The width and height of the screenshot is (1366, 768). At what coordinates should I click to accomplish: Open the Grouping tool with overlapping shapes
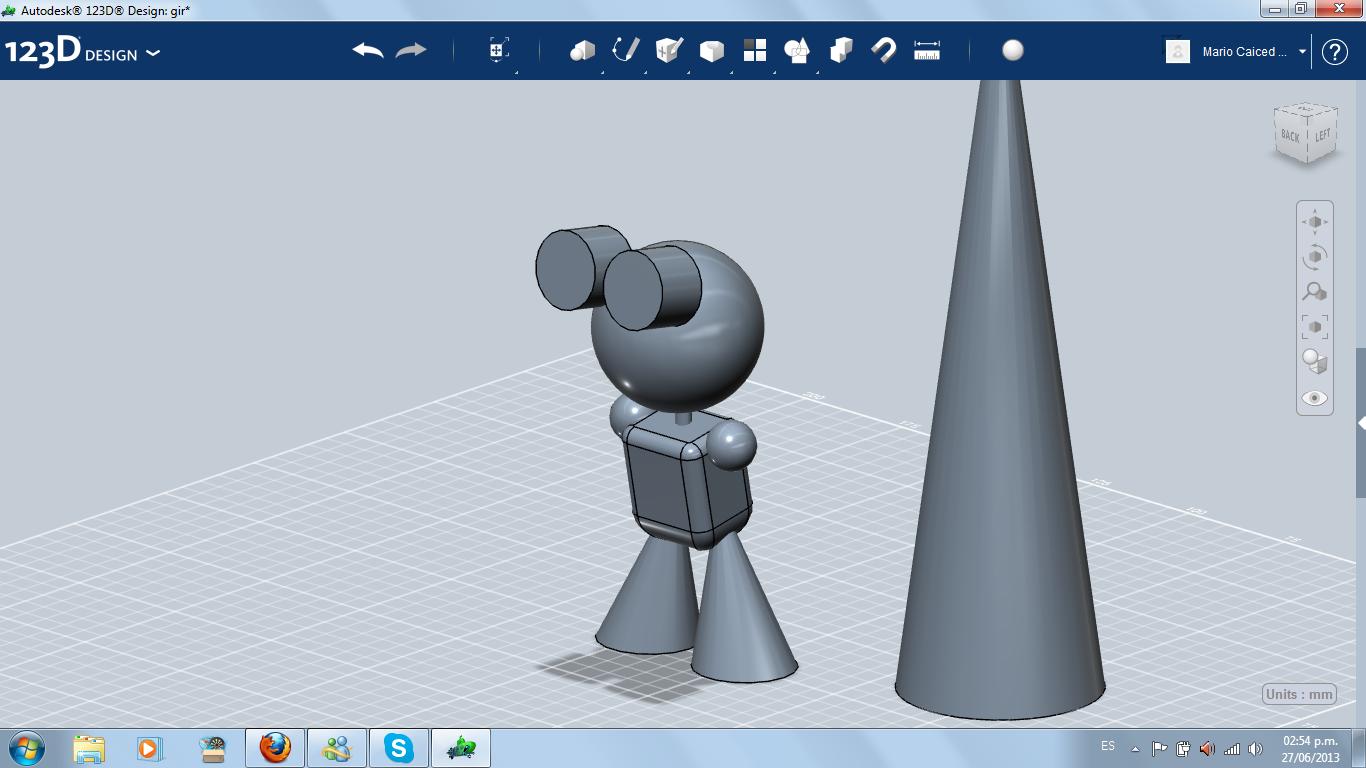[x=797, y=50]
